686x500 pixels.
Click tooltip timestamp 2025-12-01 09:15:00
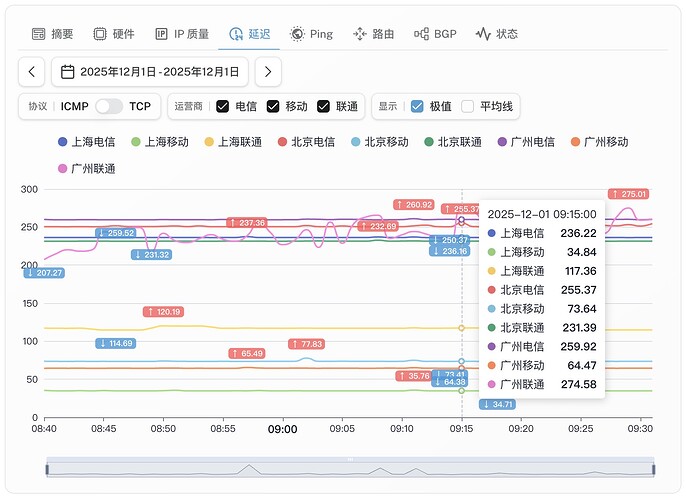542,214
